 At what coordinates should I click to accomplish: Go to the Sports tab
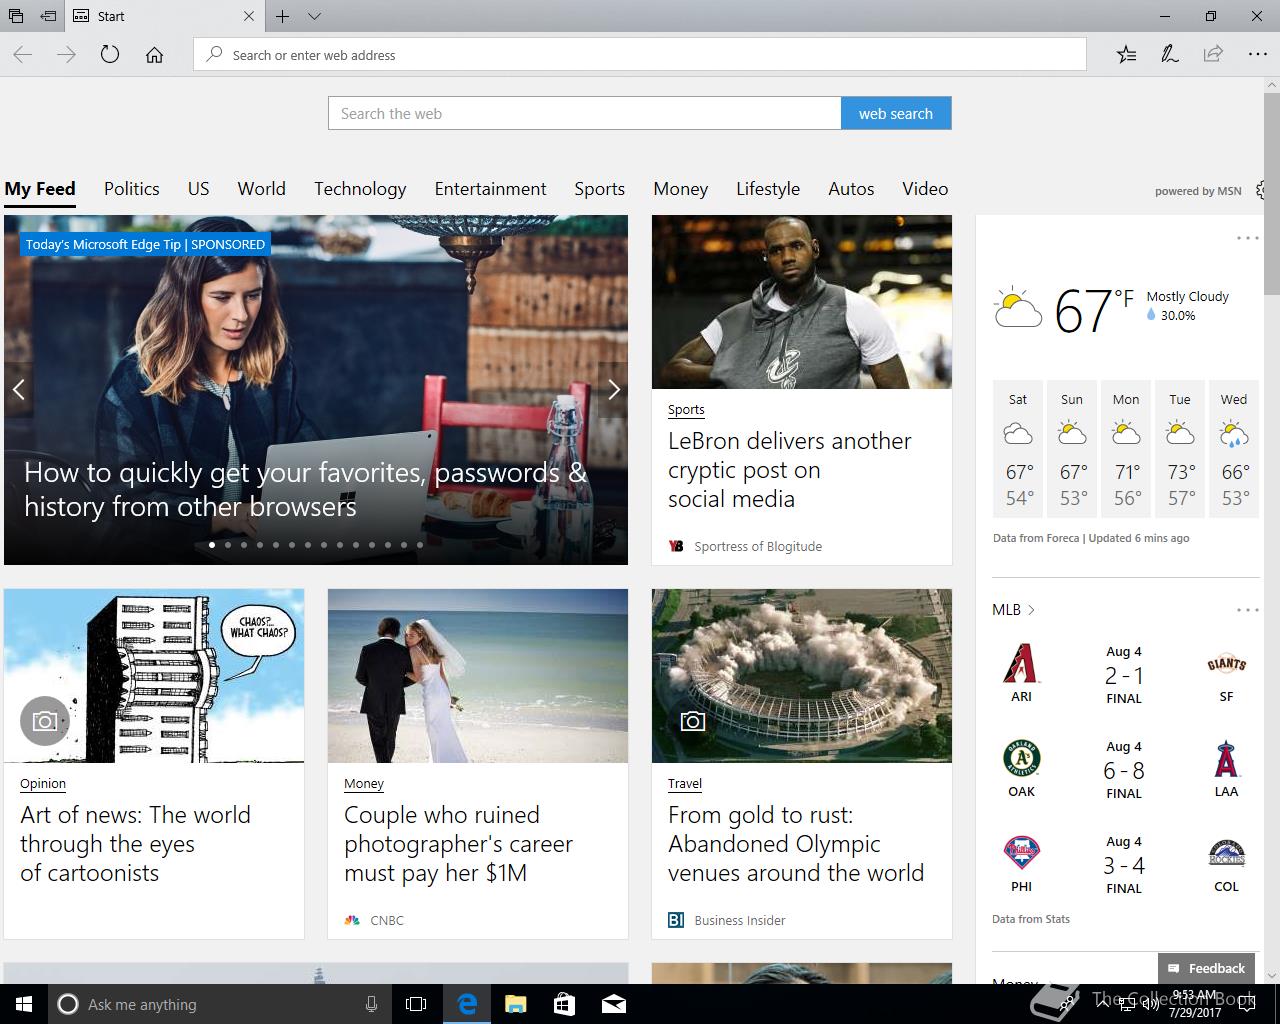599,189
